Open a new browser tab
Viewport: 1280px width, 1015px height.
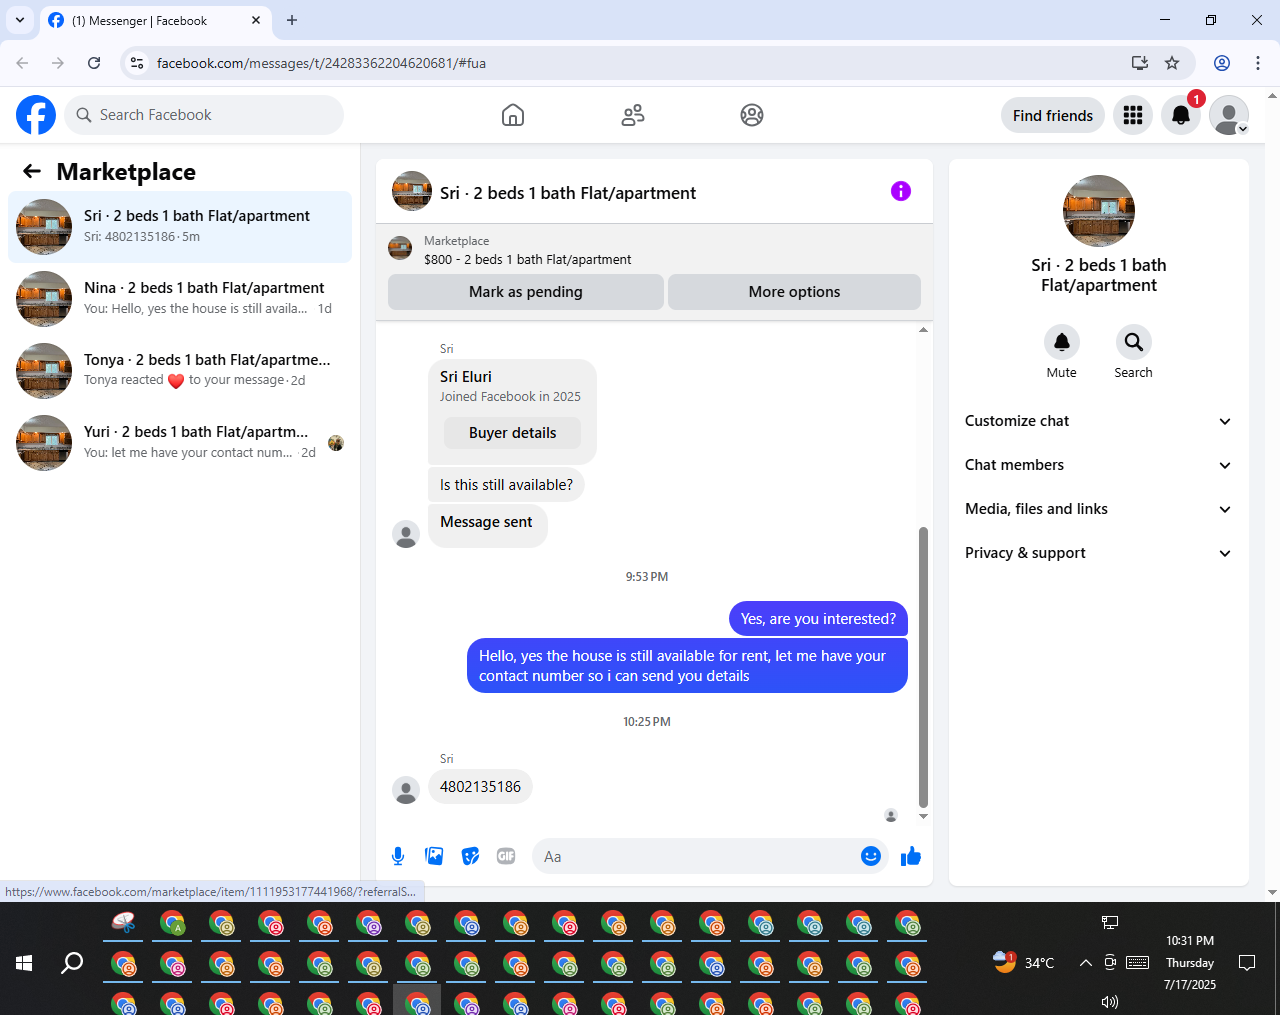pos(292,20)
